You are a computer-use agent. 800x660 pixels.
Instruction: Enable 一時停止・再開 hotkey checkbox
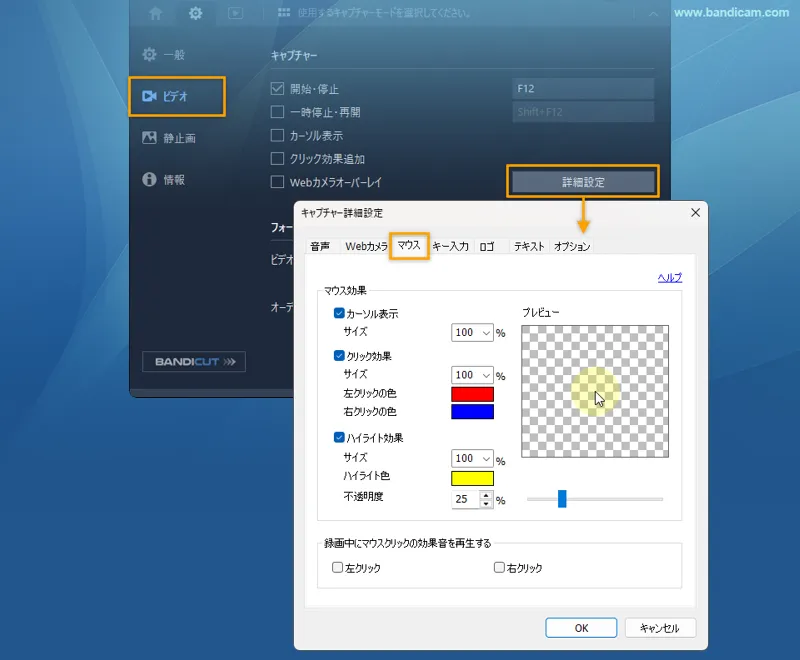click(277, 112)
